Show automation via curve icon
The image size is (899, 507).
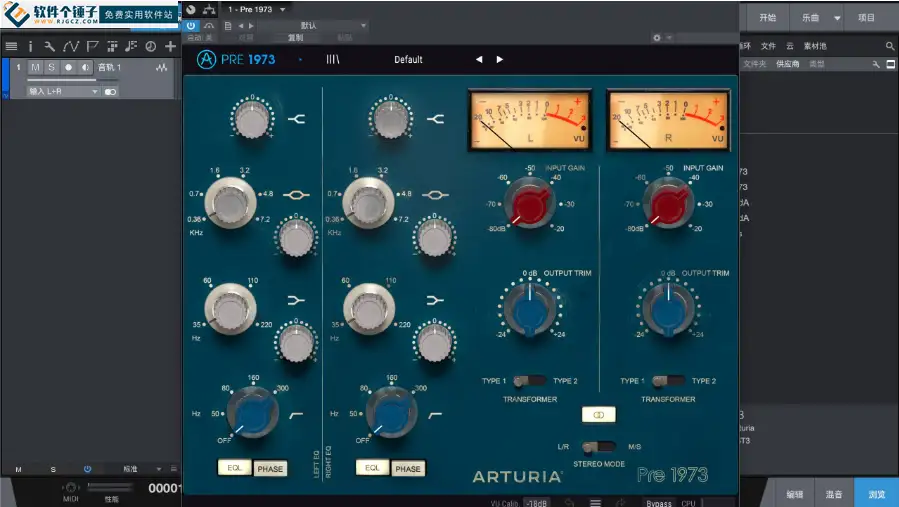71,46
